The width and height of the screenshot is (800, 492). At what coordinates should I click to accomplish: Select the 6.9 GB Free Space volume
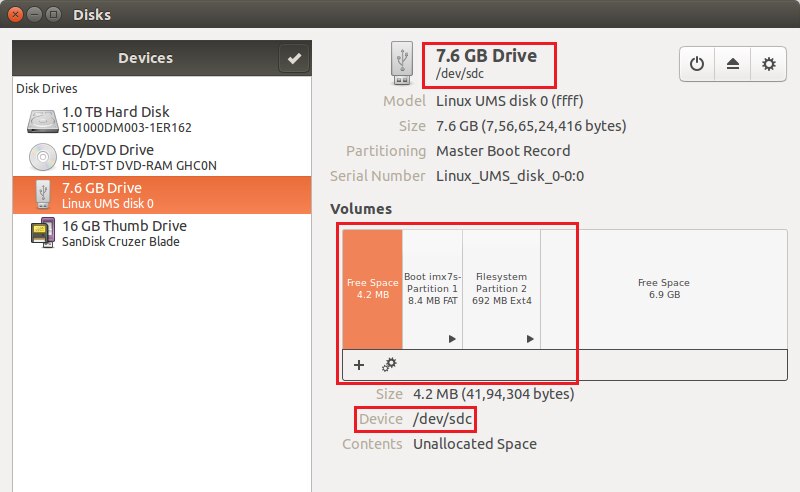click(x=664, y=289)
